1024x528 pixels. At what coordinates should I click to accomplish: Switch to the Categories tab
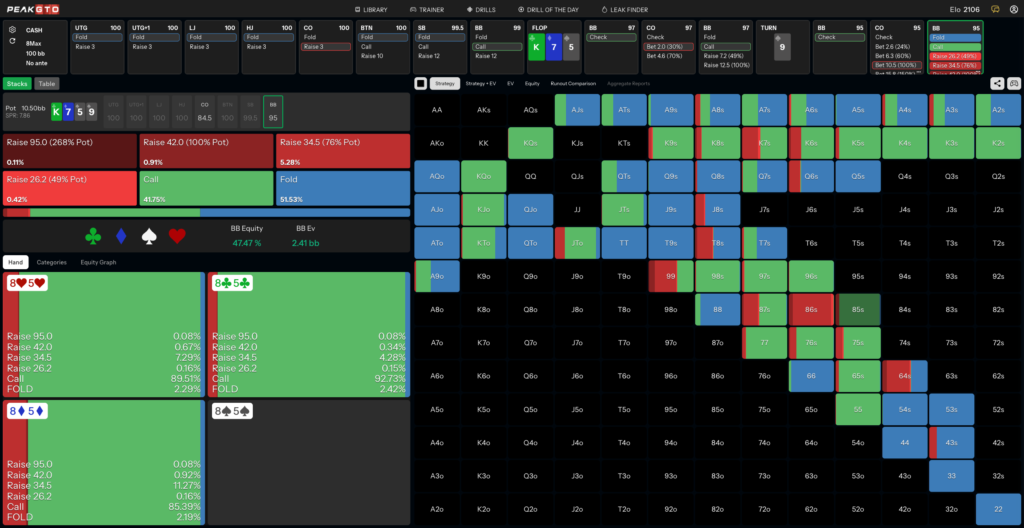[x=52, y=262]
